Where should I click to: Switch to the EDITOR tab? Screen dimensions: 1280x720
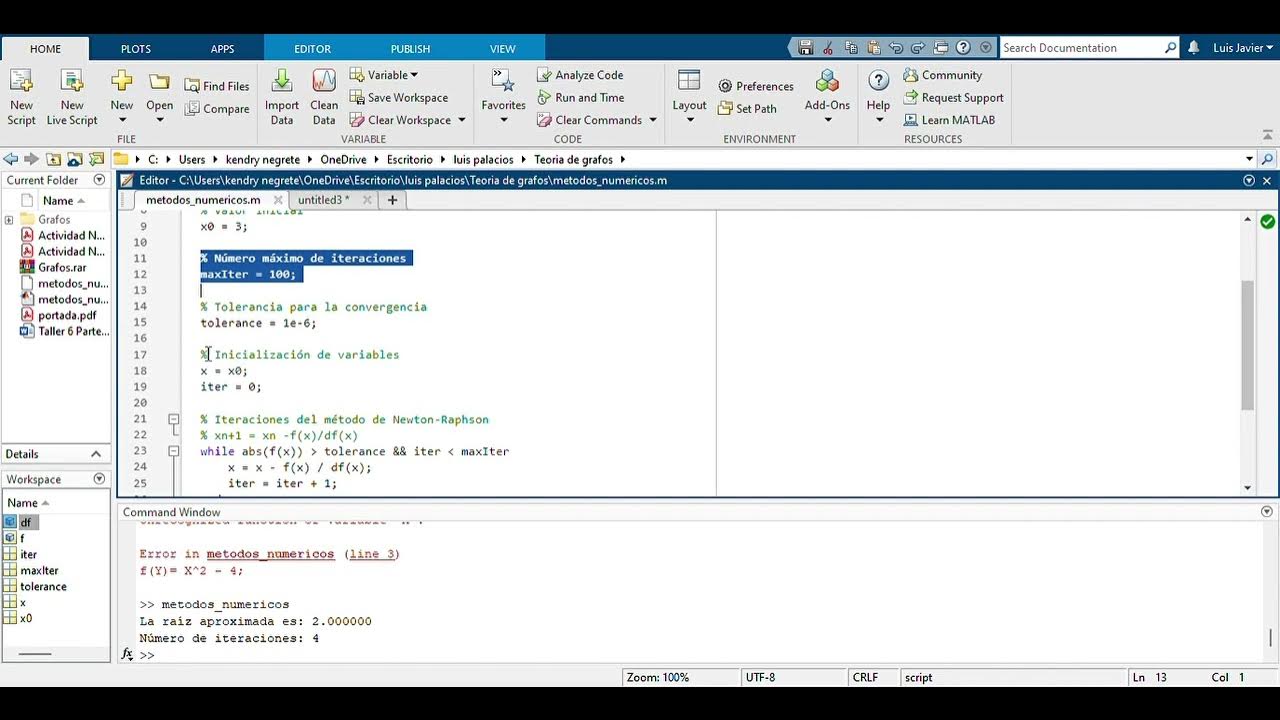312,48
